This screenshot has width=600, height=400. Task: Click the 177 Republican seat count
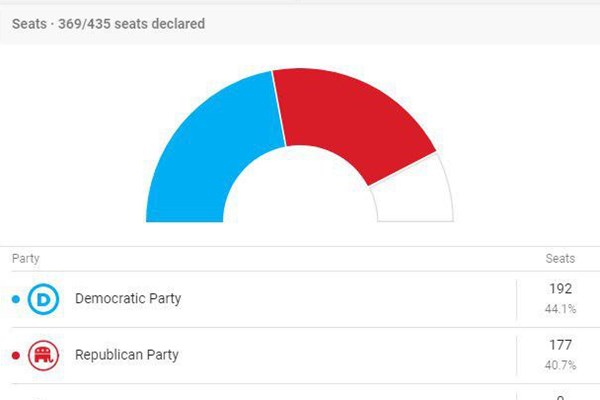click(560, 345)
